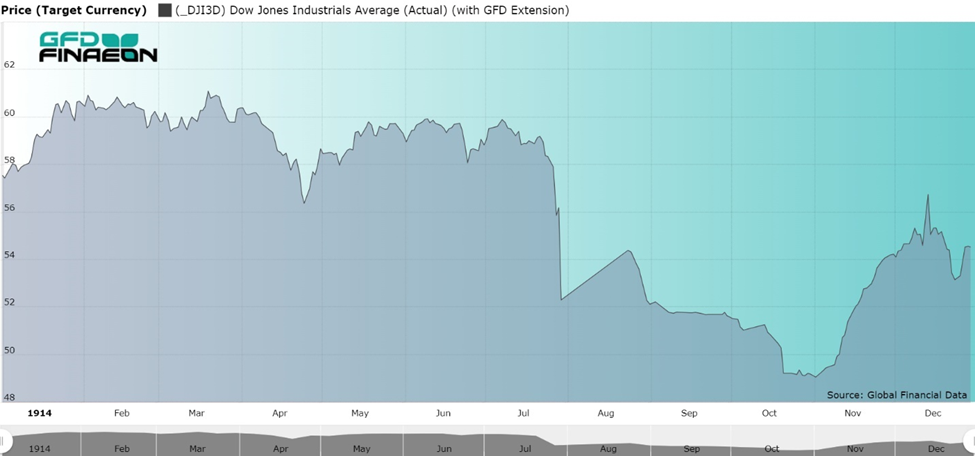Click Feb in the bottom range navigator
This screenshot has width=975, height=456.
click(x=122, y=449)
